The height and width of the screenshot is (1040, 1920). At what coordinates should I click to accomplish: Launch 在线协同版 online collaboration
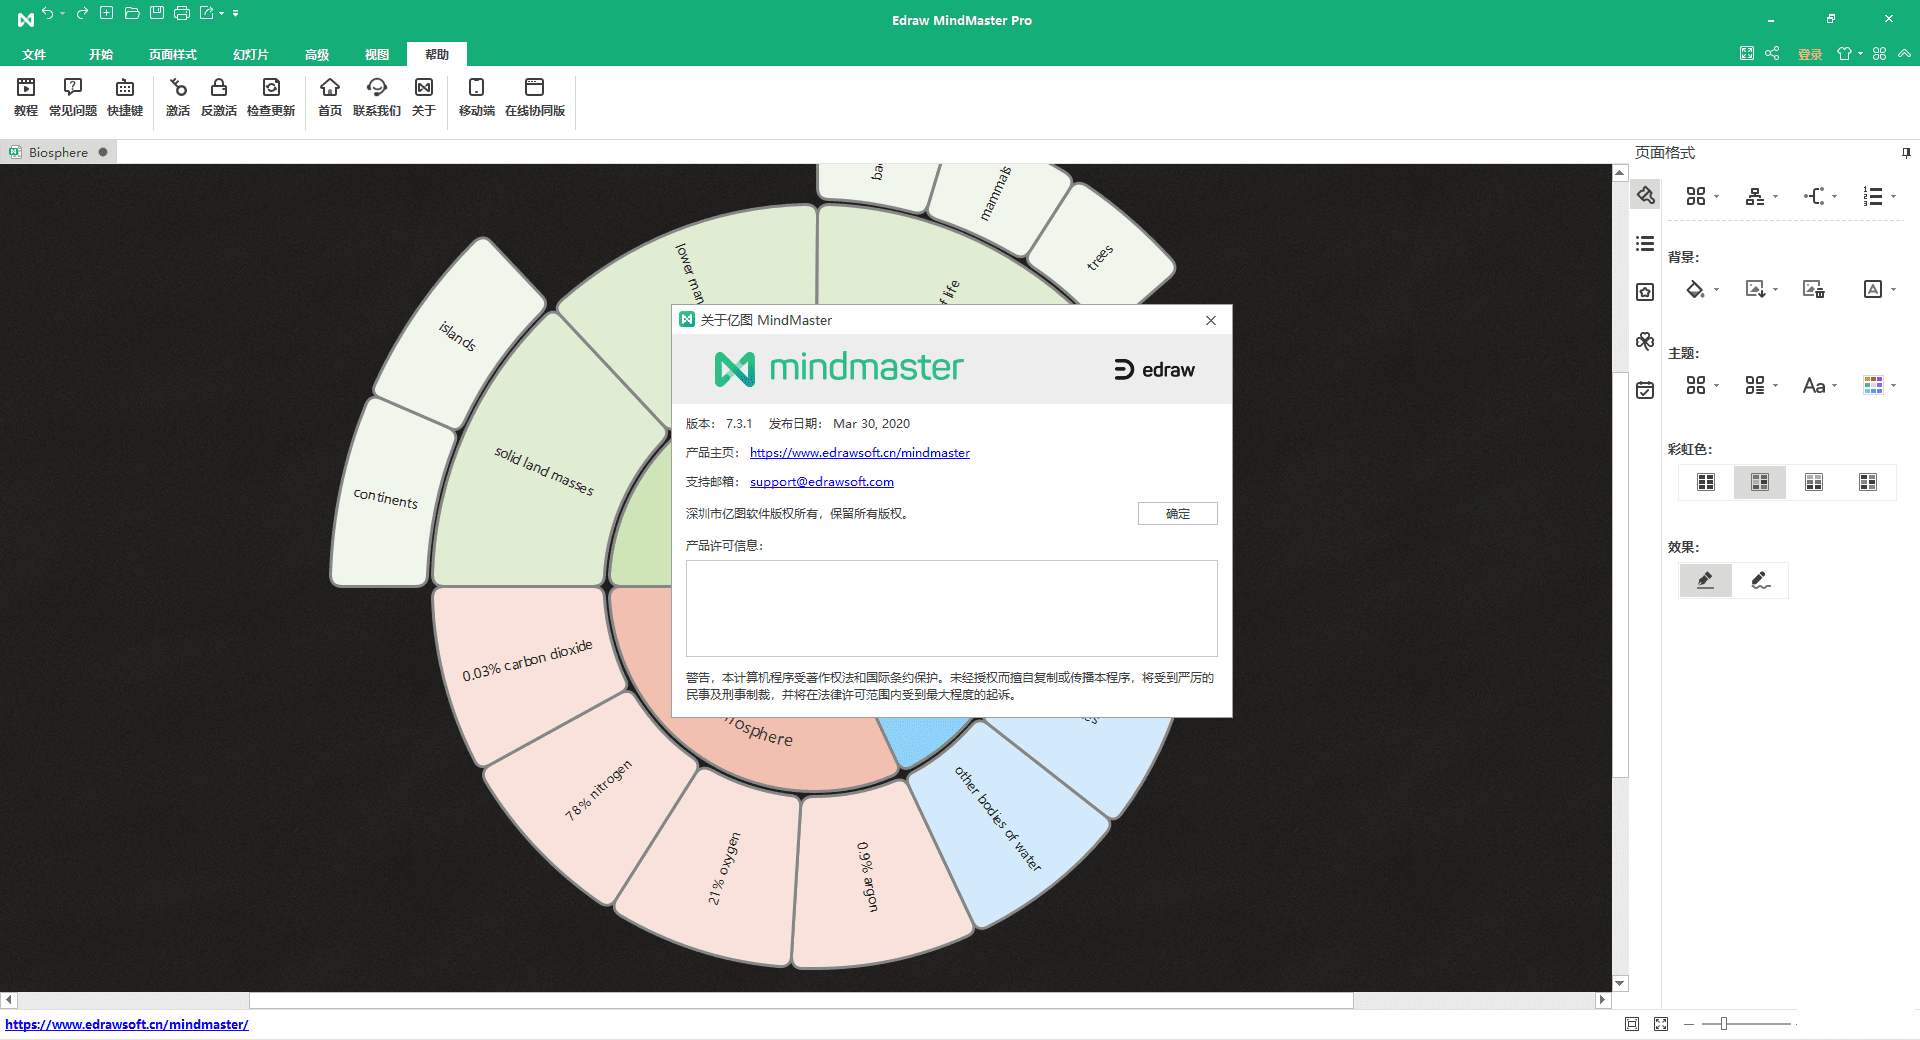(x=535, y=98)
